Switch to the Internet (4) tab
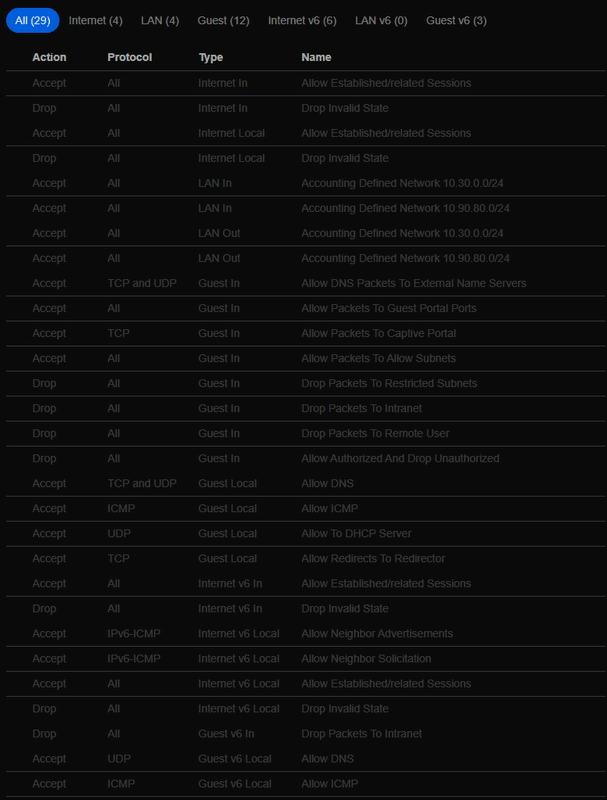The width and height of the screenshot is (607, 800). pos(96,20)
